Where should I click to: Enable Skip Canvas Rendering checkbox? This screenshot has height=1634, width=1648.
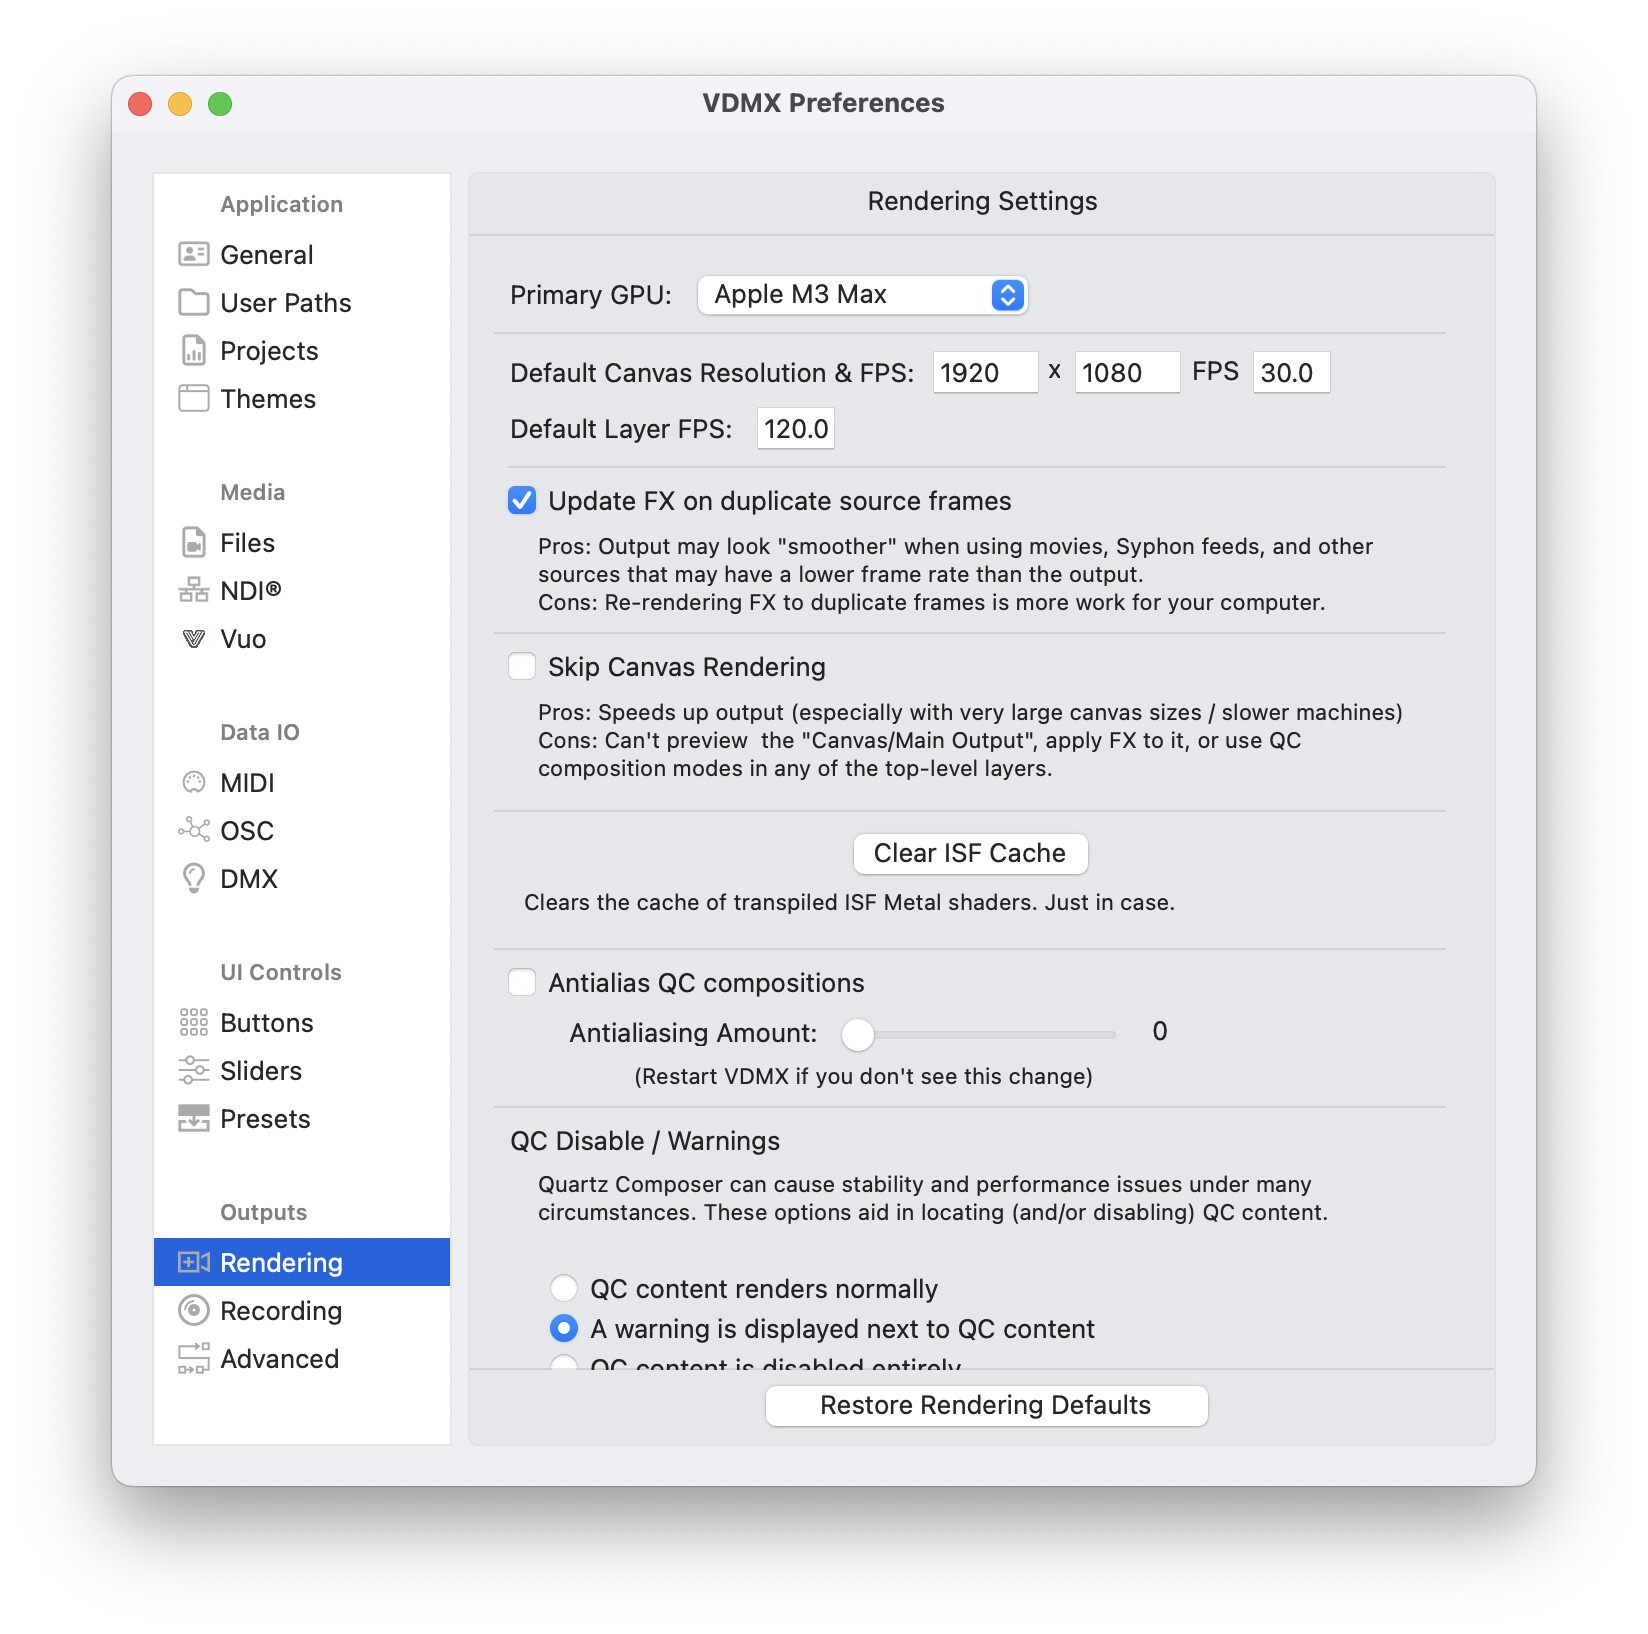[522, 667]
